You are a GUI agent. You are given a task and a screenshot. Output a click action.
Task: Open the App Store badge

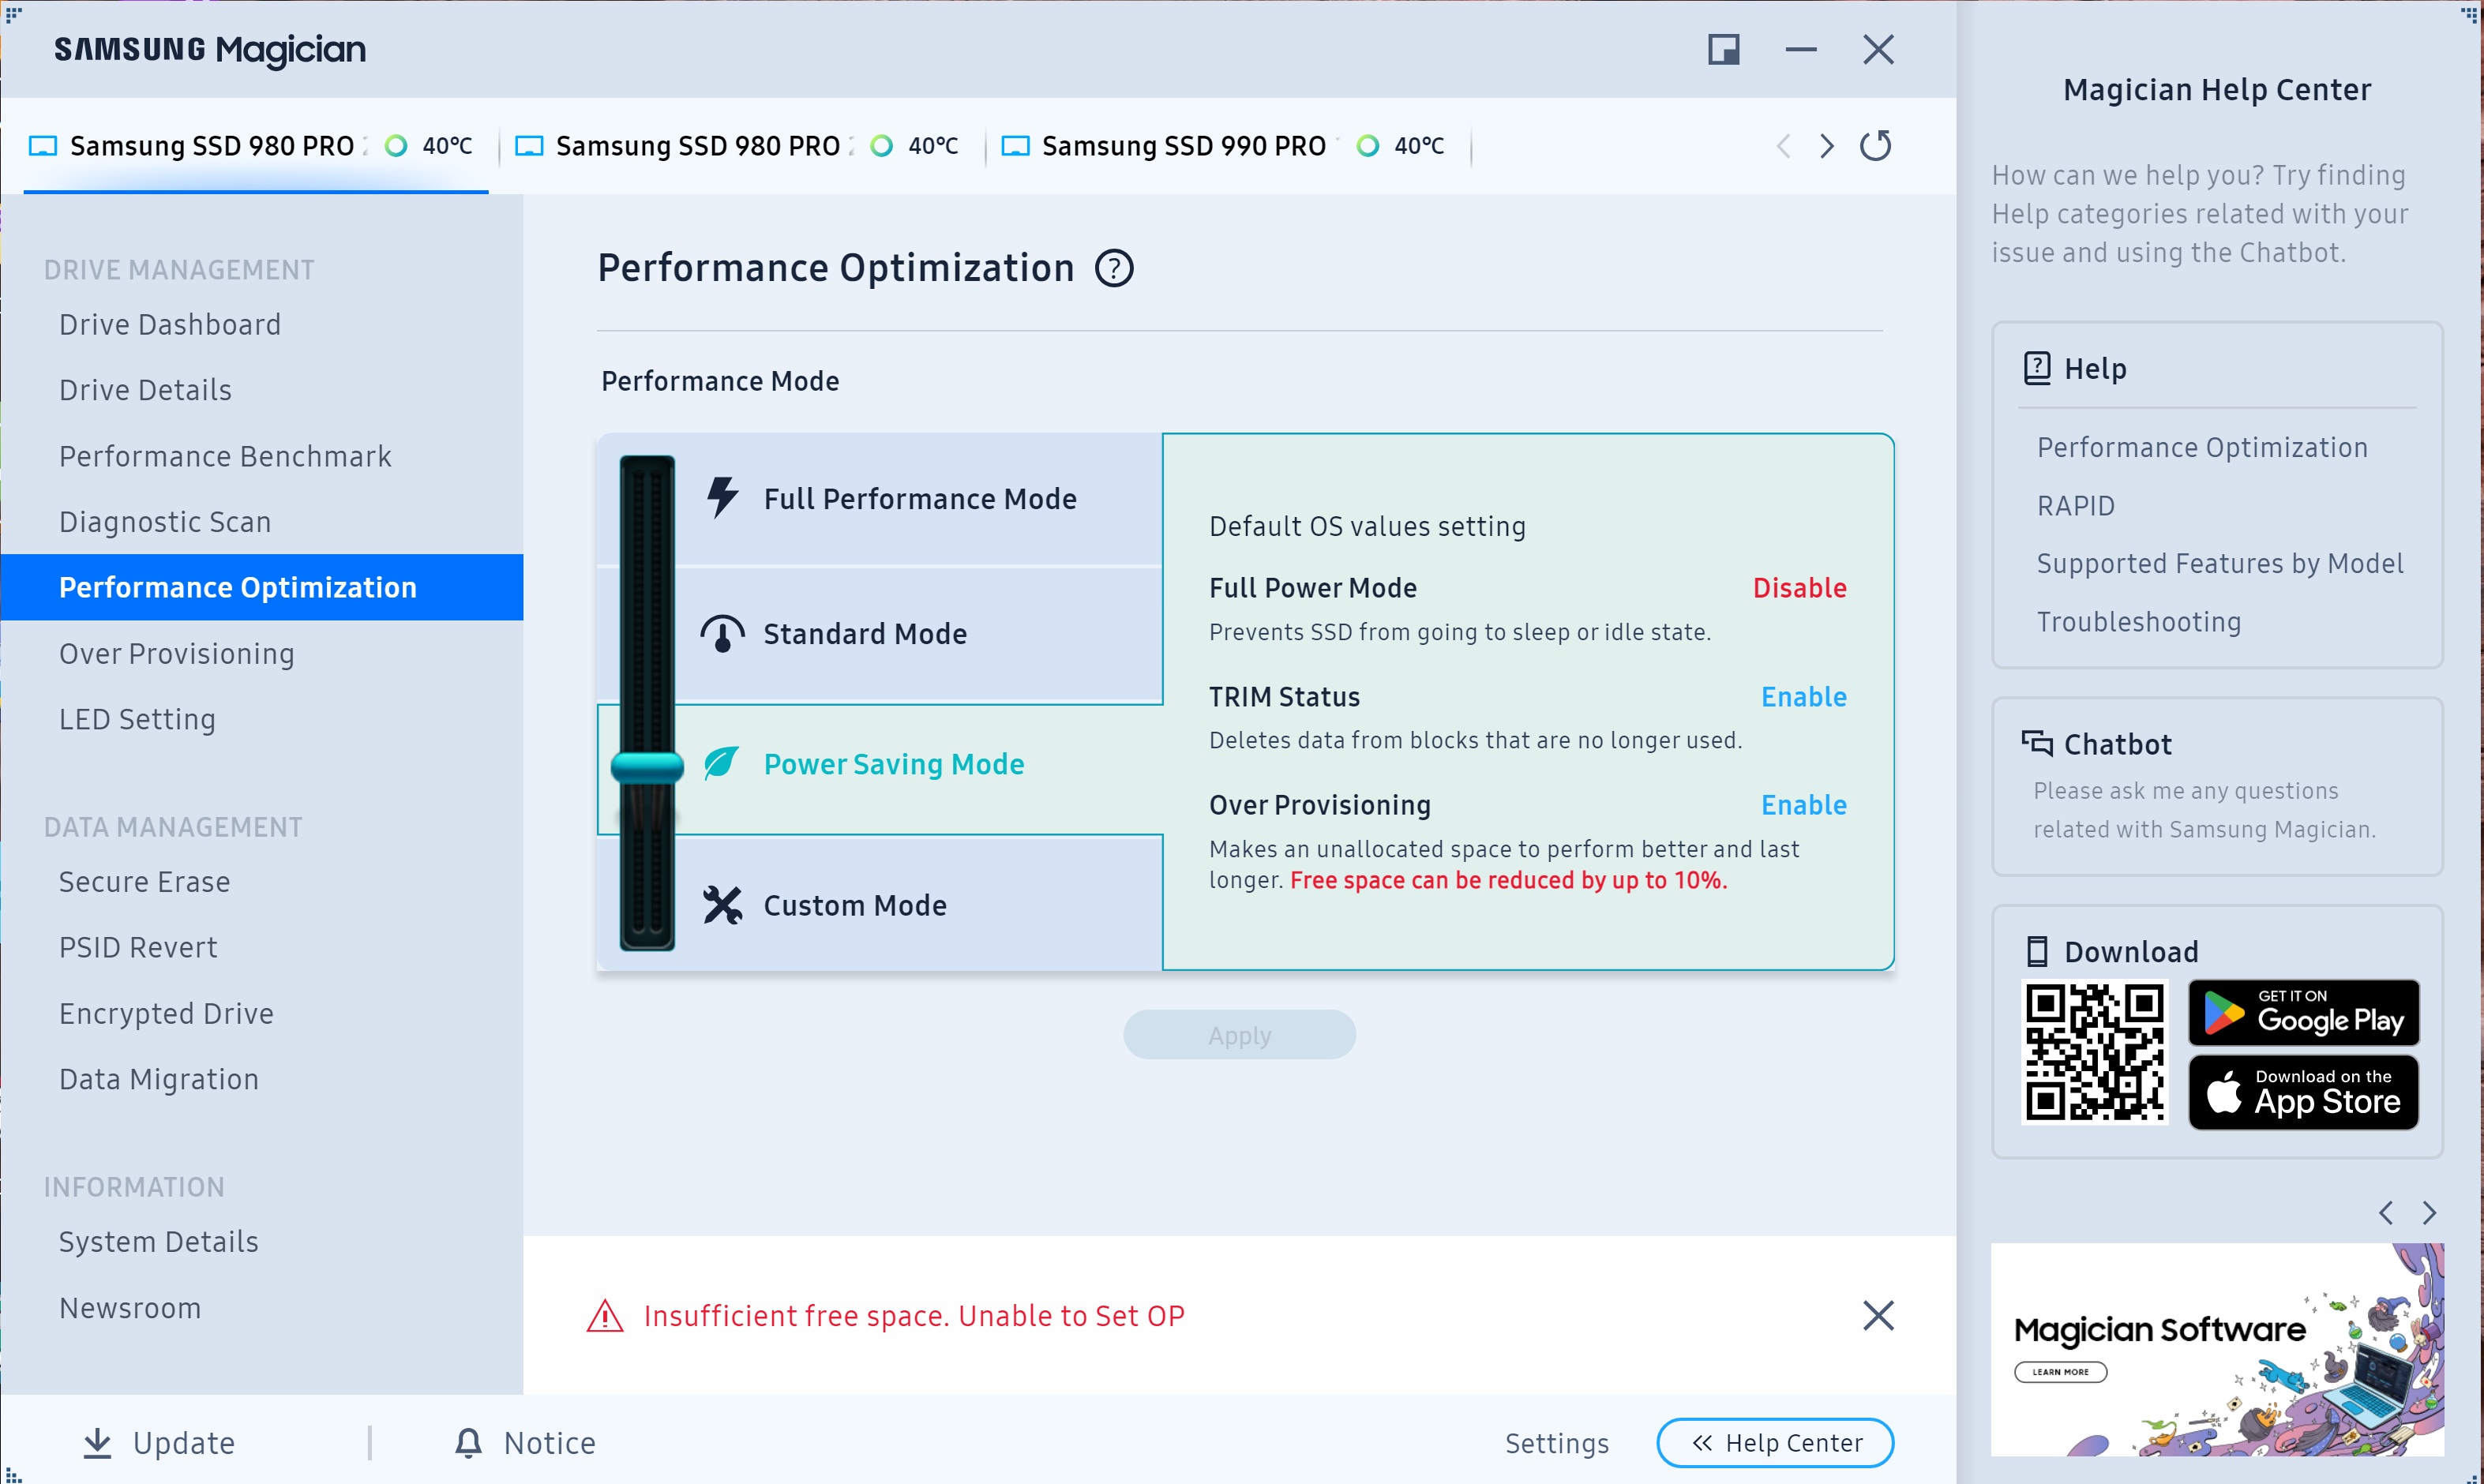2303,1093
